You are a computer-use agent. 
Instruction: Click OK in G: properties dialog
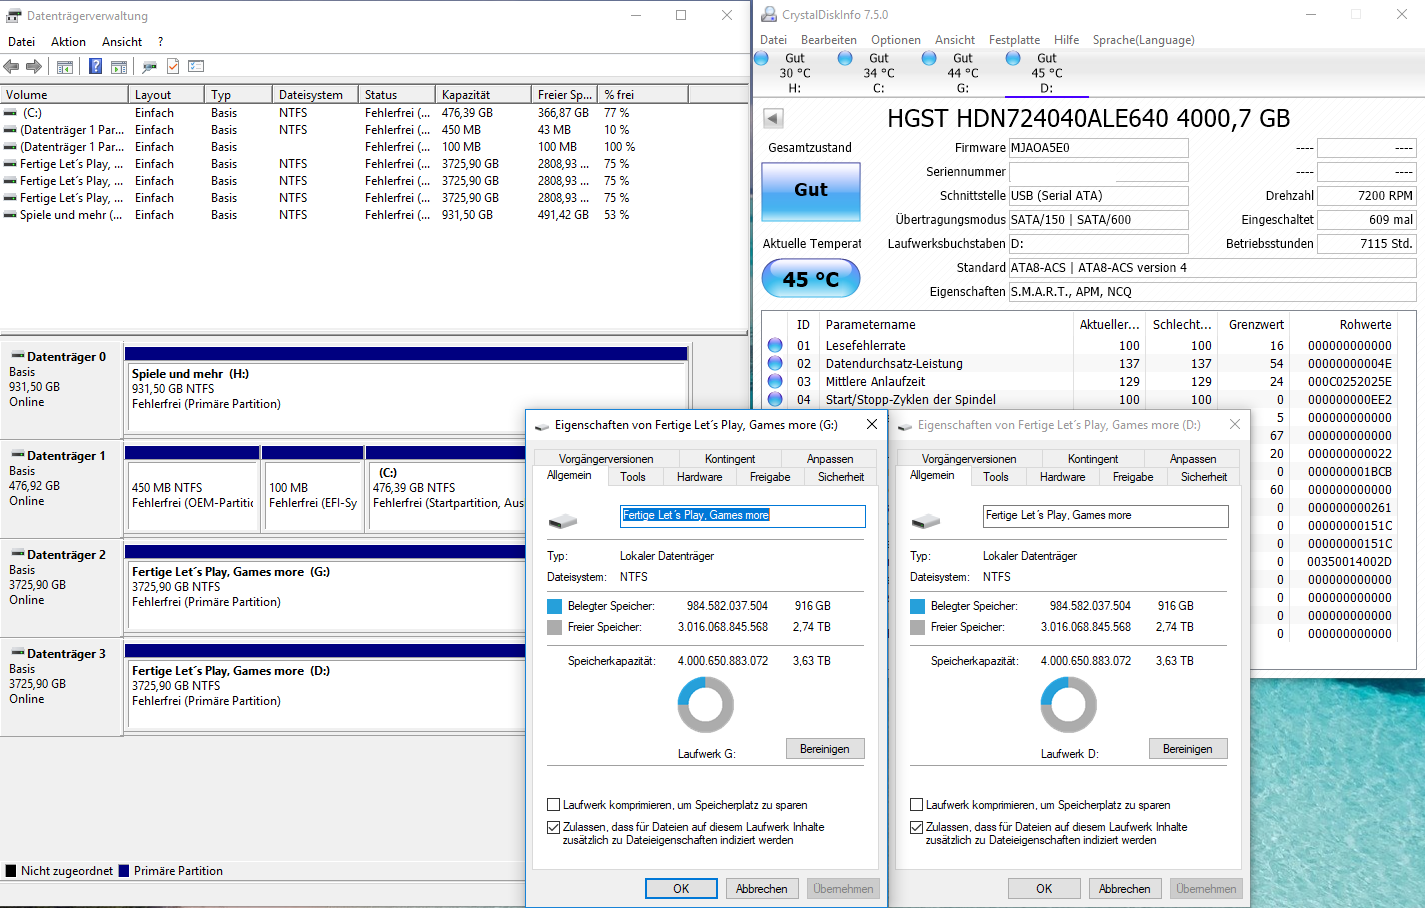tap(681, 888)
